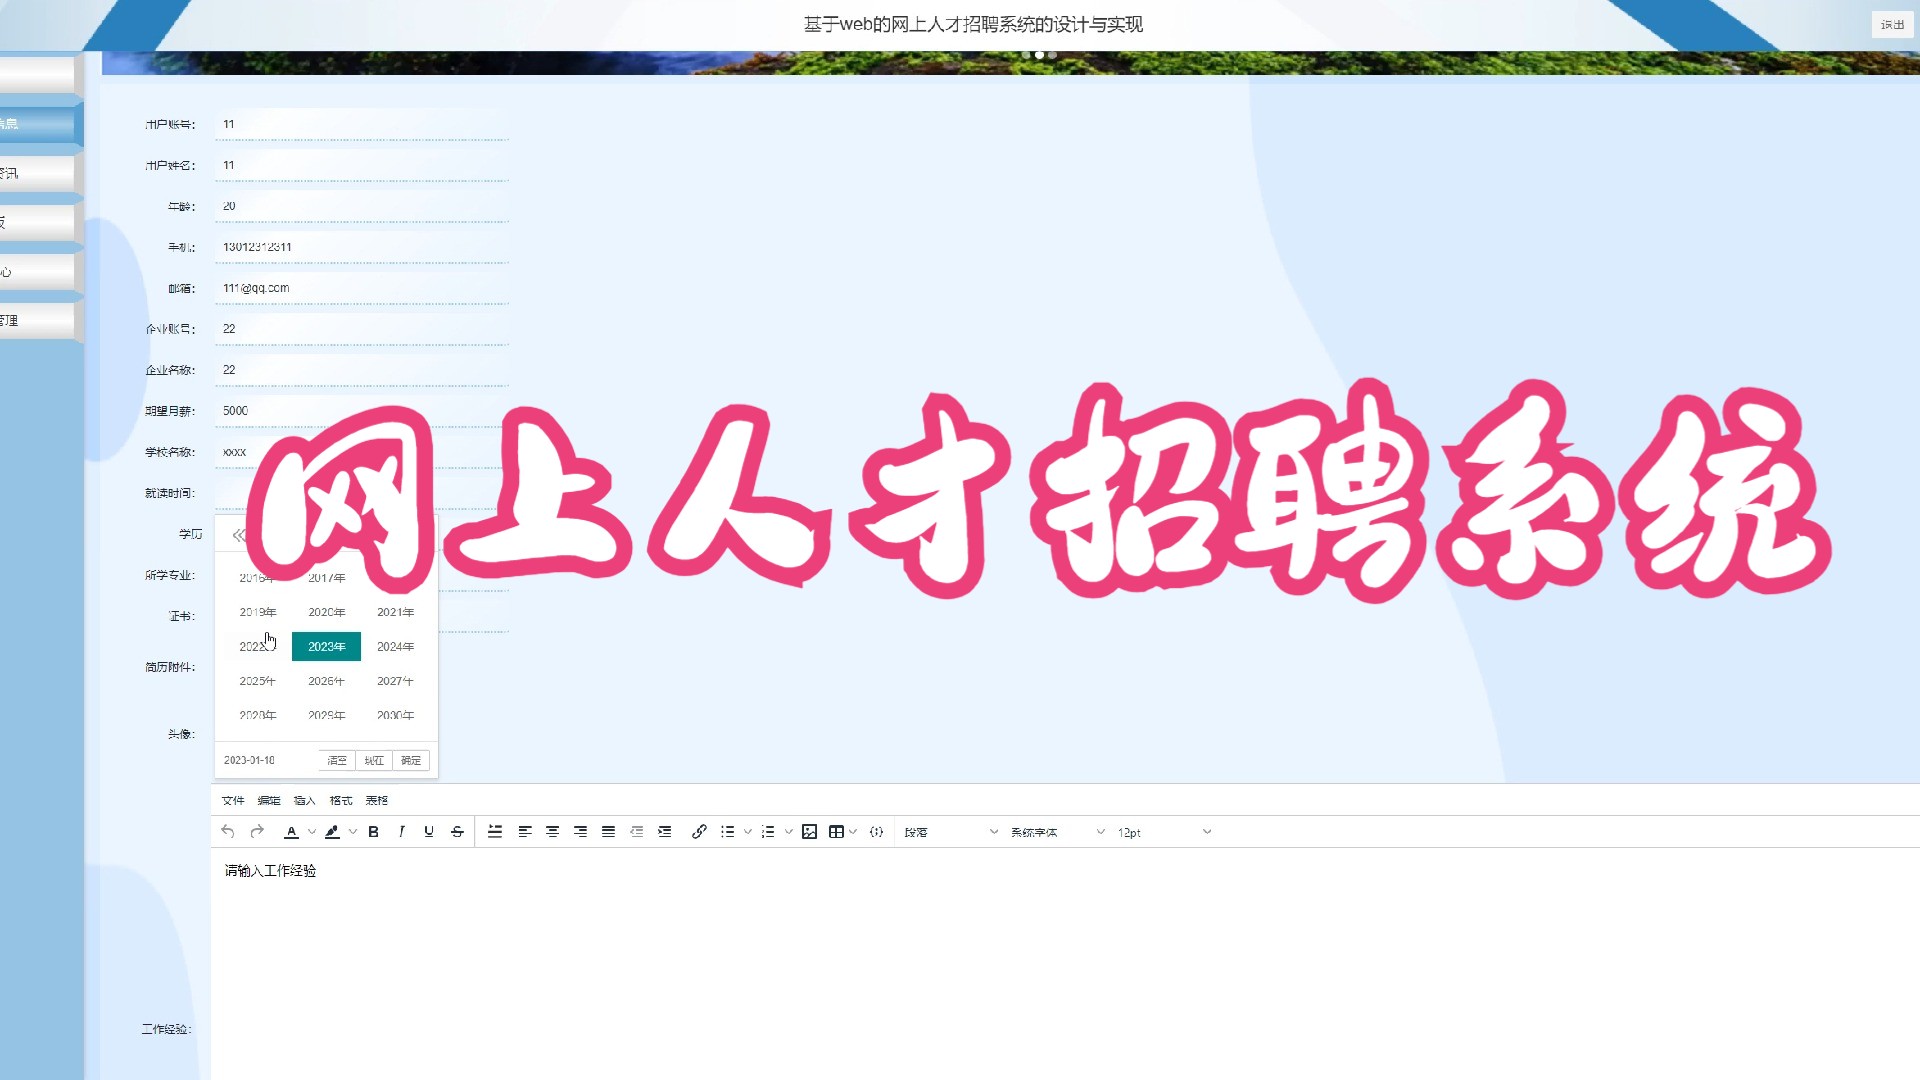Click the second sidebar item ending 资讯
Image resolution: width=1920 pixels, height=1080 pixels.
(x=36, y=173)
